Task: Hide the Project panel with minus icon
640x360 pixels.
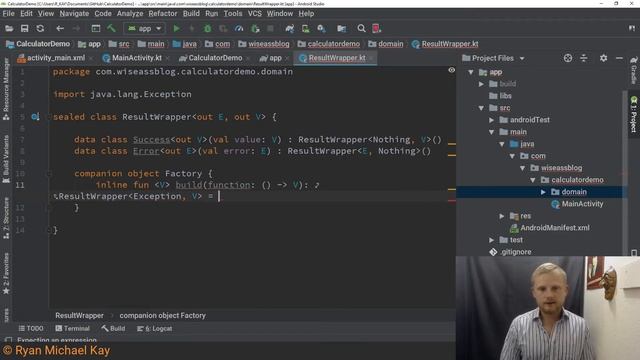Action: tap(619, 58)
